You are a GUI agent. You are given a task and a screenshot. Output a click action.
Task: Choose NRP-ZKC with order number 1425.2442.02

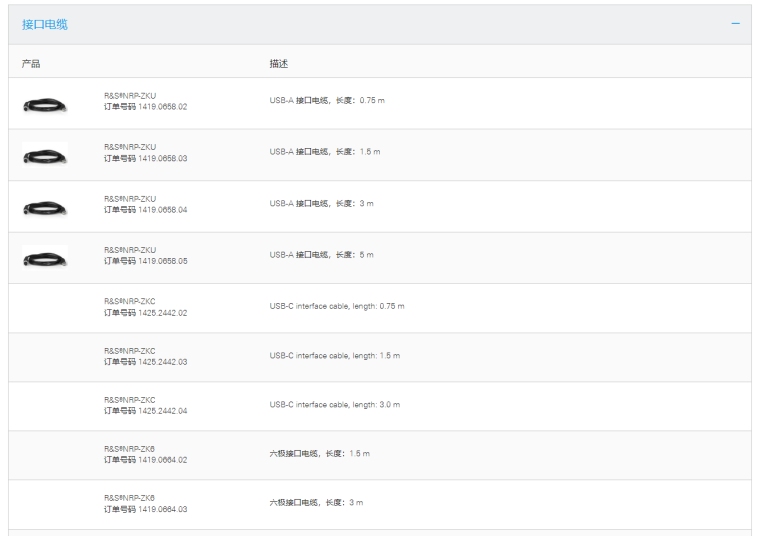click(x=145, y=306)
